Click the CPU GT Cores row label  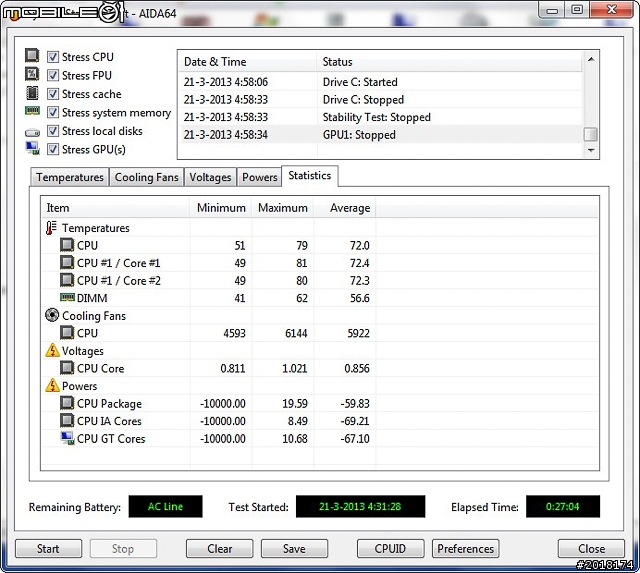[x=111, y=439]
